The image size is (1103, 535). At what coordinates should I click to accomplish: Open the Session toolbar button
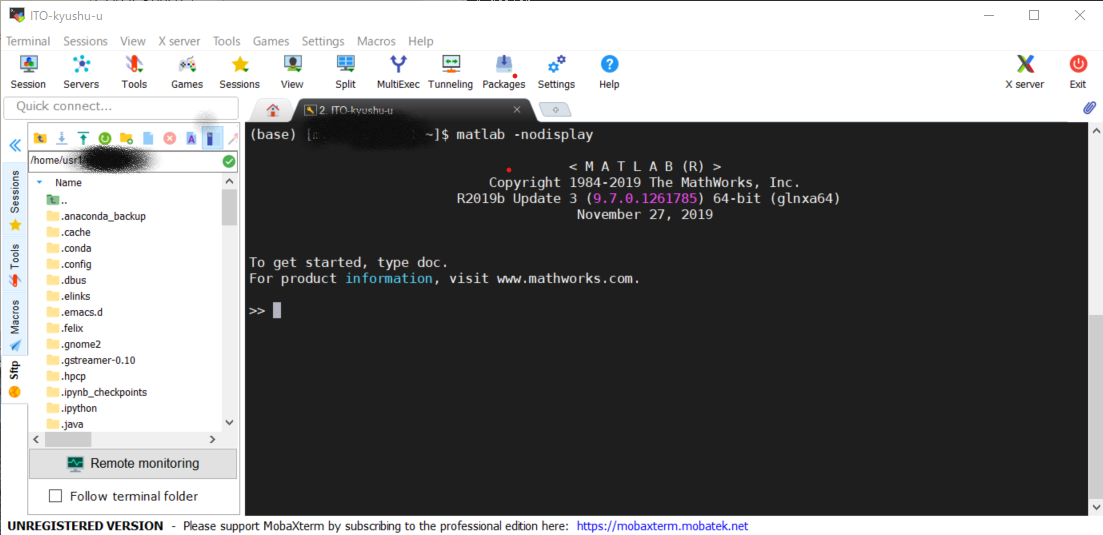(x=28, y=72)
